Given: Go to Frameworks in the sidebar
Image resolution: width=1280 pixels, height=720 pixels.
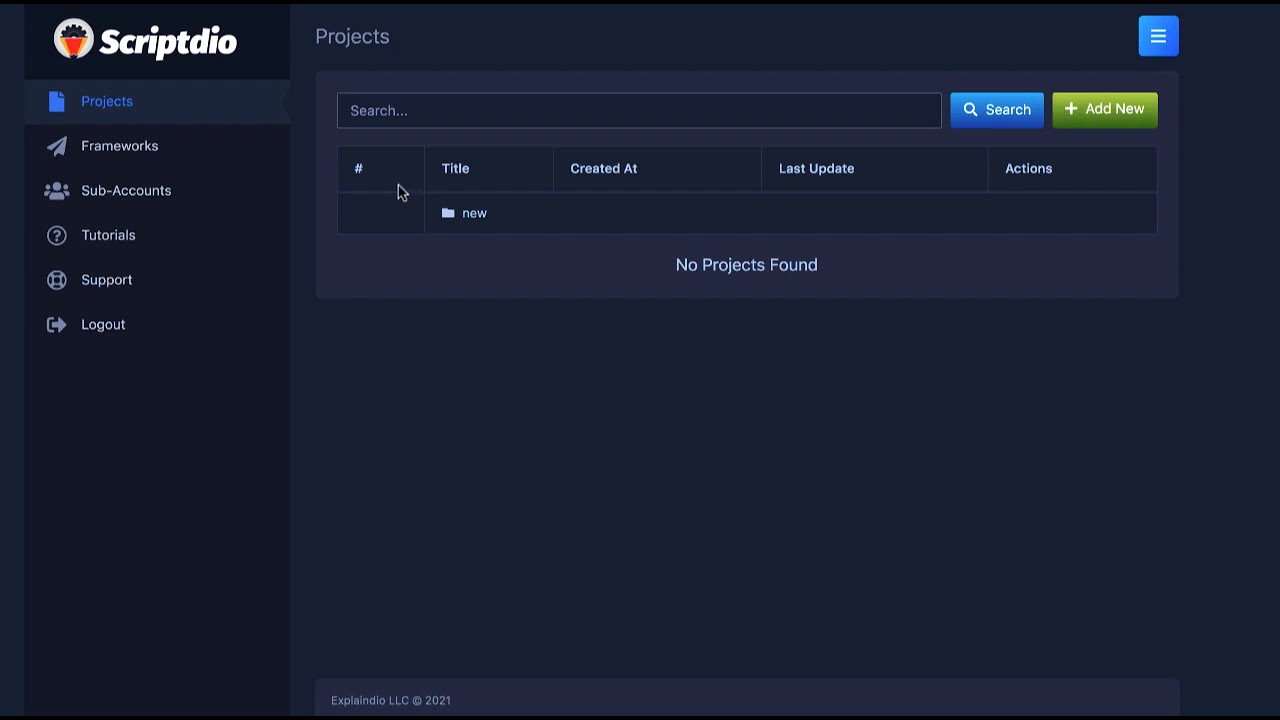Looking at the screenshot, I should [157, 146].
